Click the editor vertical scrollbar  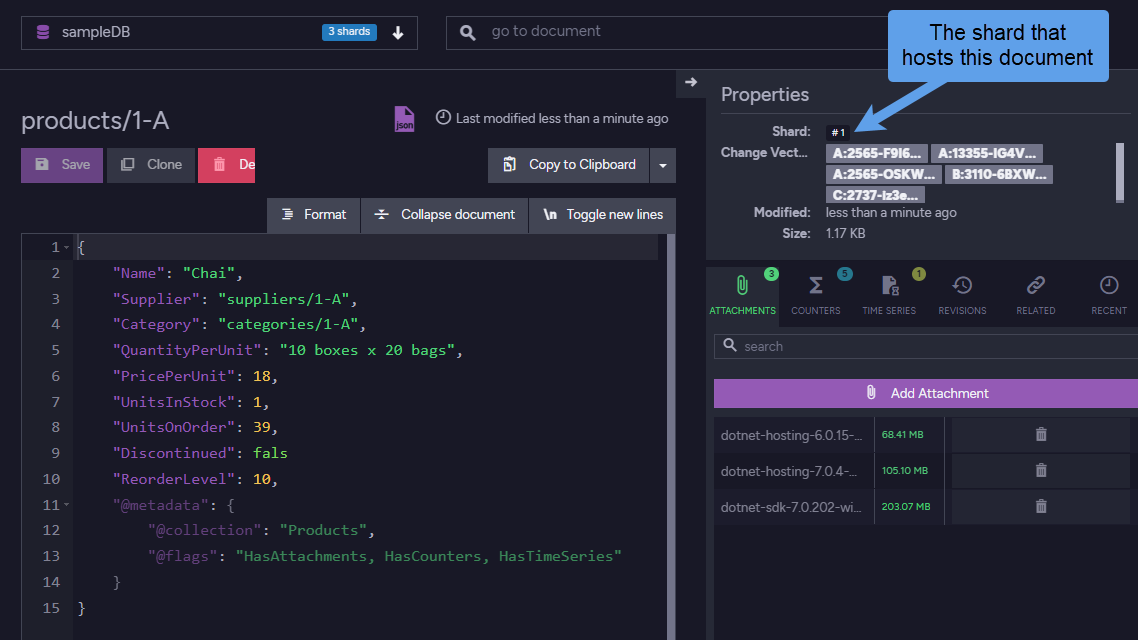[x=671, y=435]
